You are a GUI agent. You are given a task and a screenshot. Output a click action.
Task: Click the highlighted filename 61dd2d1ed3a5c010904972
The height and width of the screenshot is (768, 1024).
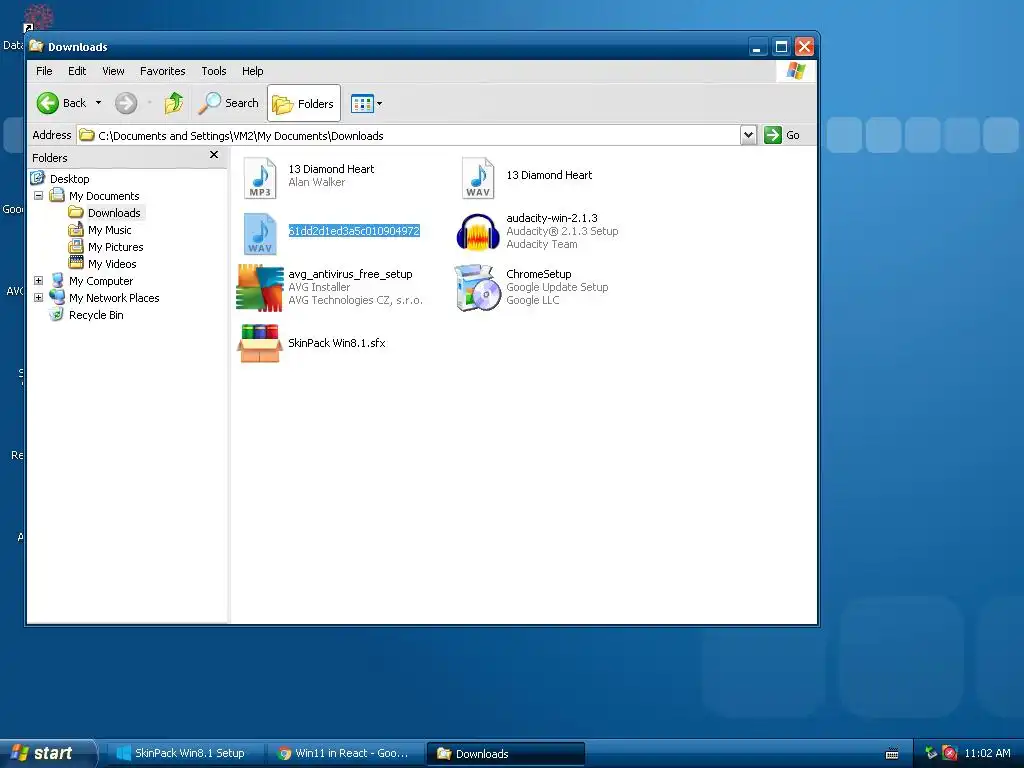[354, 231]
